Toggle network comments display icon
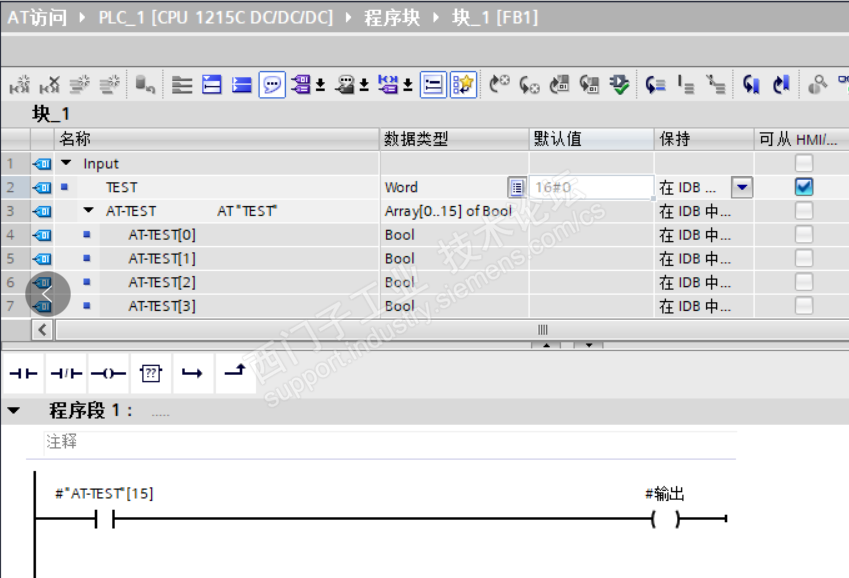Viewport: 849px width, 578px height. pos(433,85)
